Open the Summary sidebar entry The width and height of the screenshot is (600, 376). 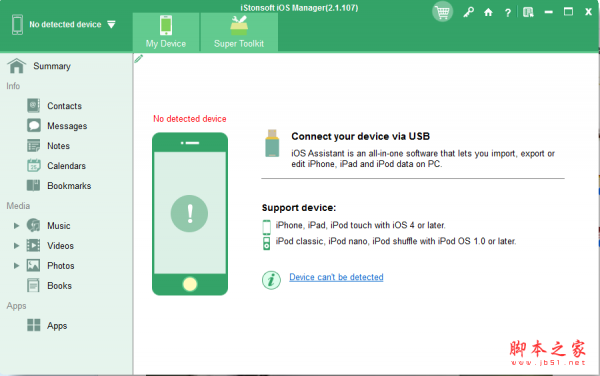click(52, 66)
